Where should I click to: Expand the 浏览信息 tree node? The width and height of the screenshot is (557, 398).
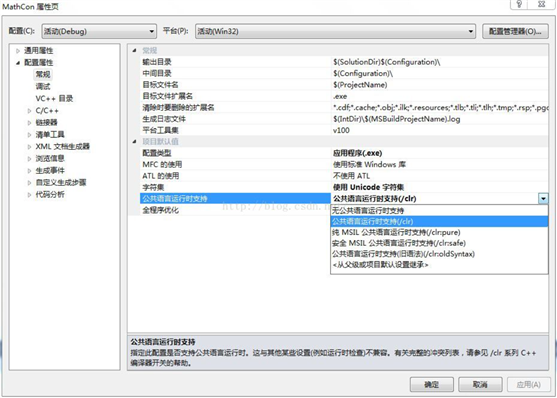pos(29,158)
